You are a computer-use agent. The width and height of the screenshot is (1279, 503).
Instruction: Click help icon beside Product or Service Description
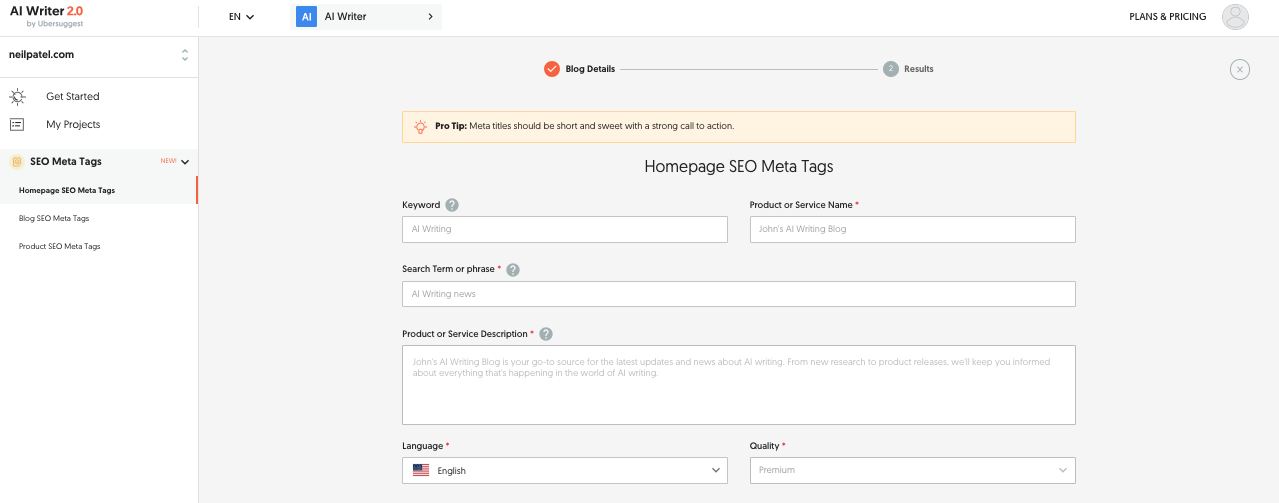point(546,334)
